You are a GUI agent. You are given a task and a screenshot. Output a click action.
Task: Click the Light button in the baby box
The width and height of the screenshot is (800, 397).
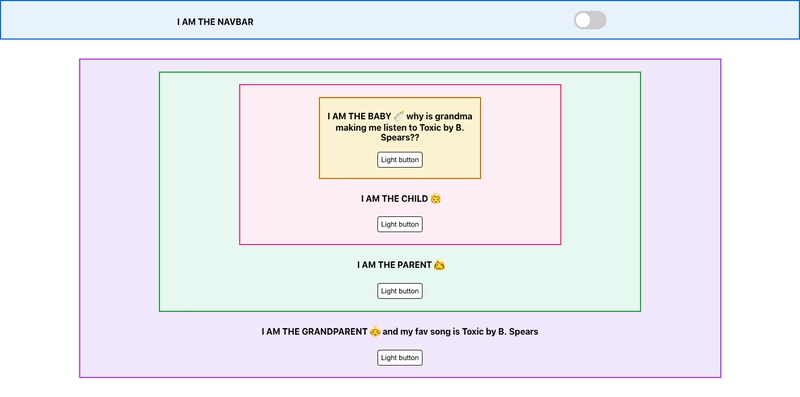tap(400, 160)
